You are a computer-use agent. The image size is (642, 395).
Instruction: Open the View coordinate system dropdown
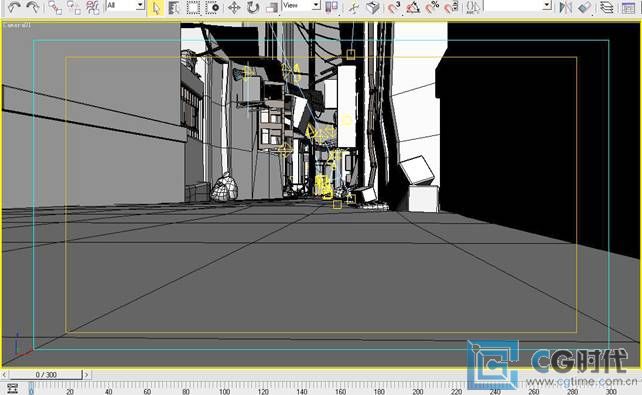click(x=301, y=5)
